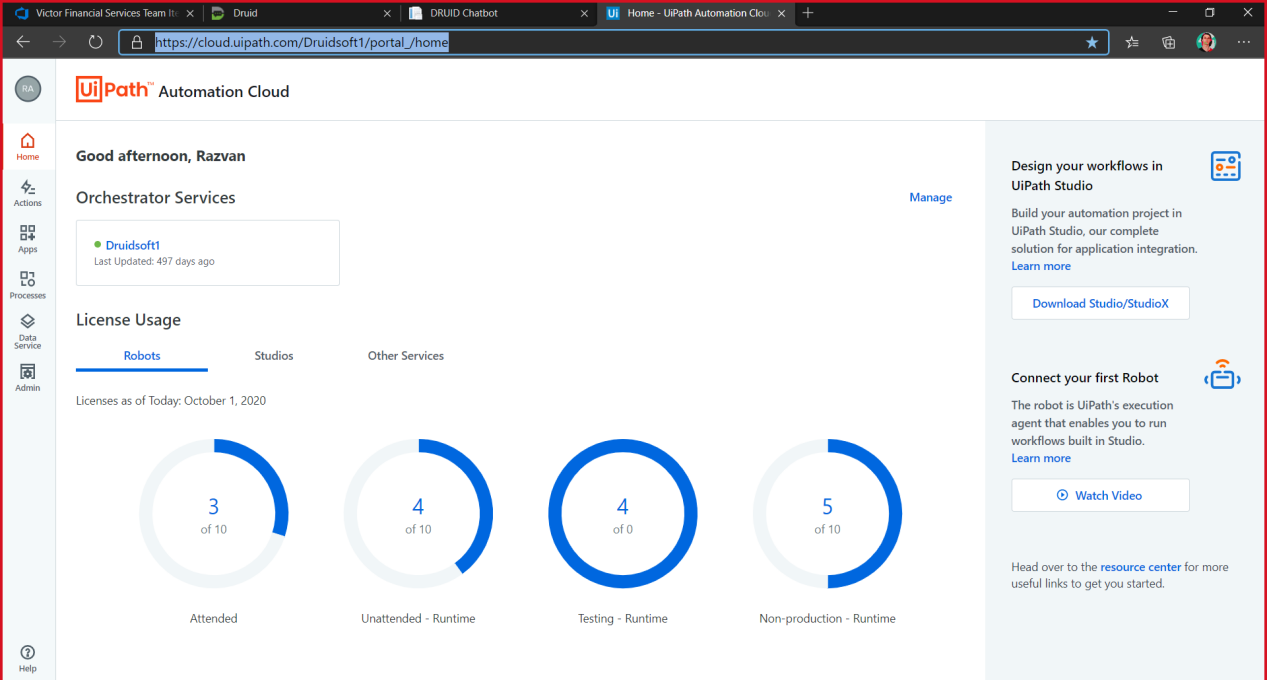Click Learn more under UiPath Studio

[x=1041, y=266]
